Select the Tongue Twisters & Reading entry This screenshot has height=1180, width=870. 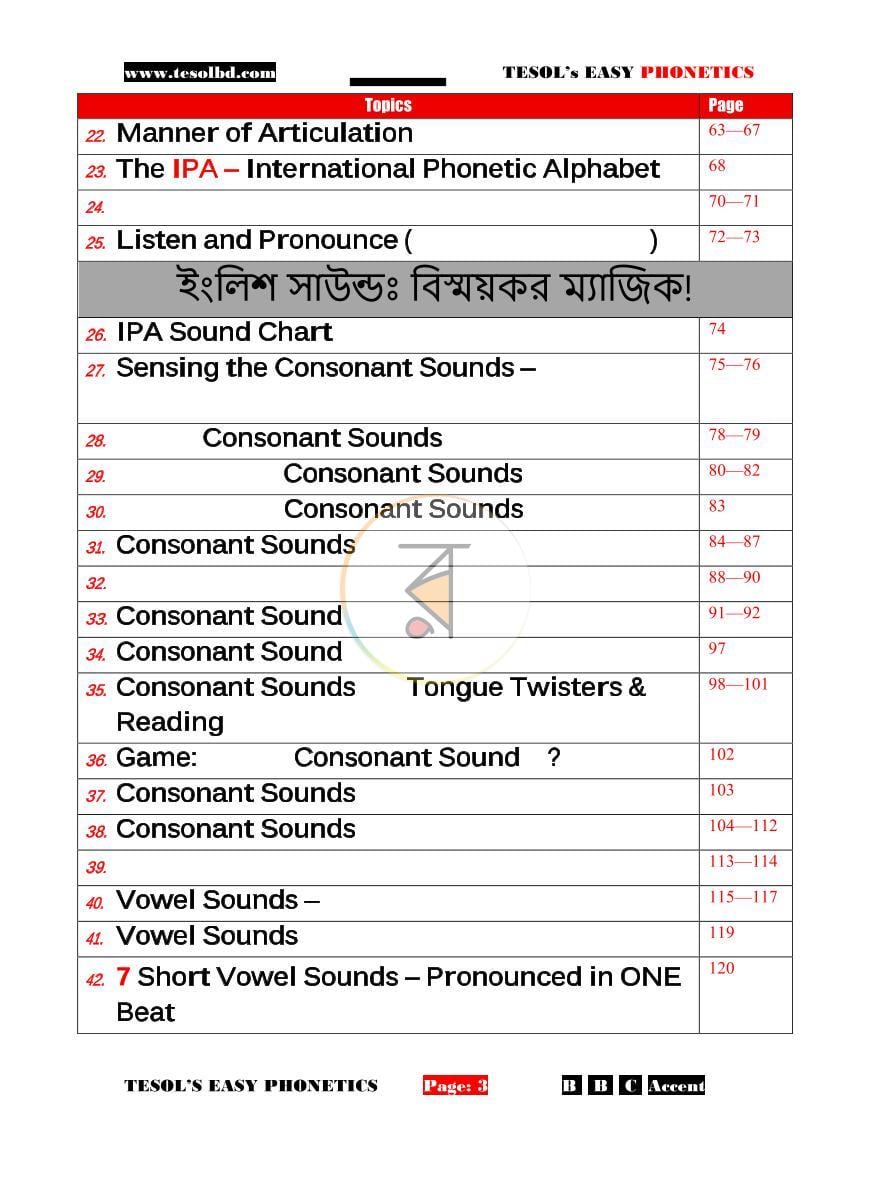click(x=381, y=704)
